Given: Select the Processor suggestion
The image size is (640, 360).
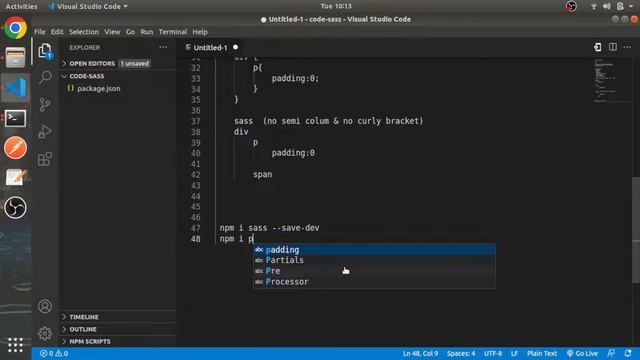Looking at the screenshot, I should (x=374, y=282).
